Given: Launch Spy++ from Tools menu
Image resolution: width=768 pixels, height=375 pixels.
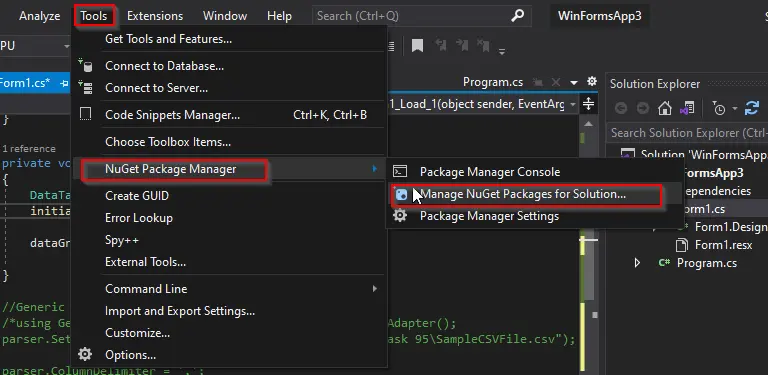Looking at the screenshot, I should (x=229, y=240).
